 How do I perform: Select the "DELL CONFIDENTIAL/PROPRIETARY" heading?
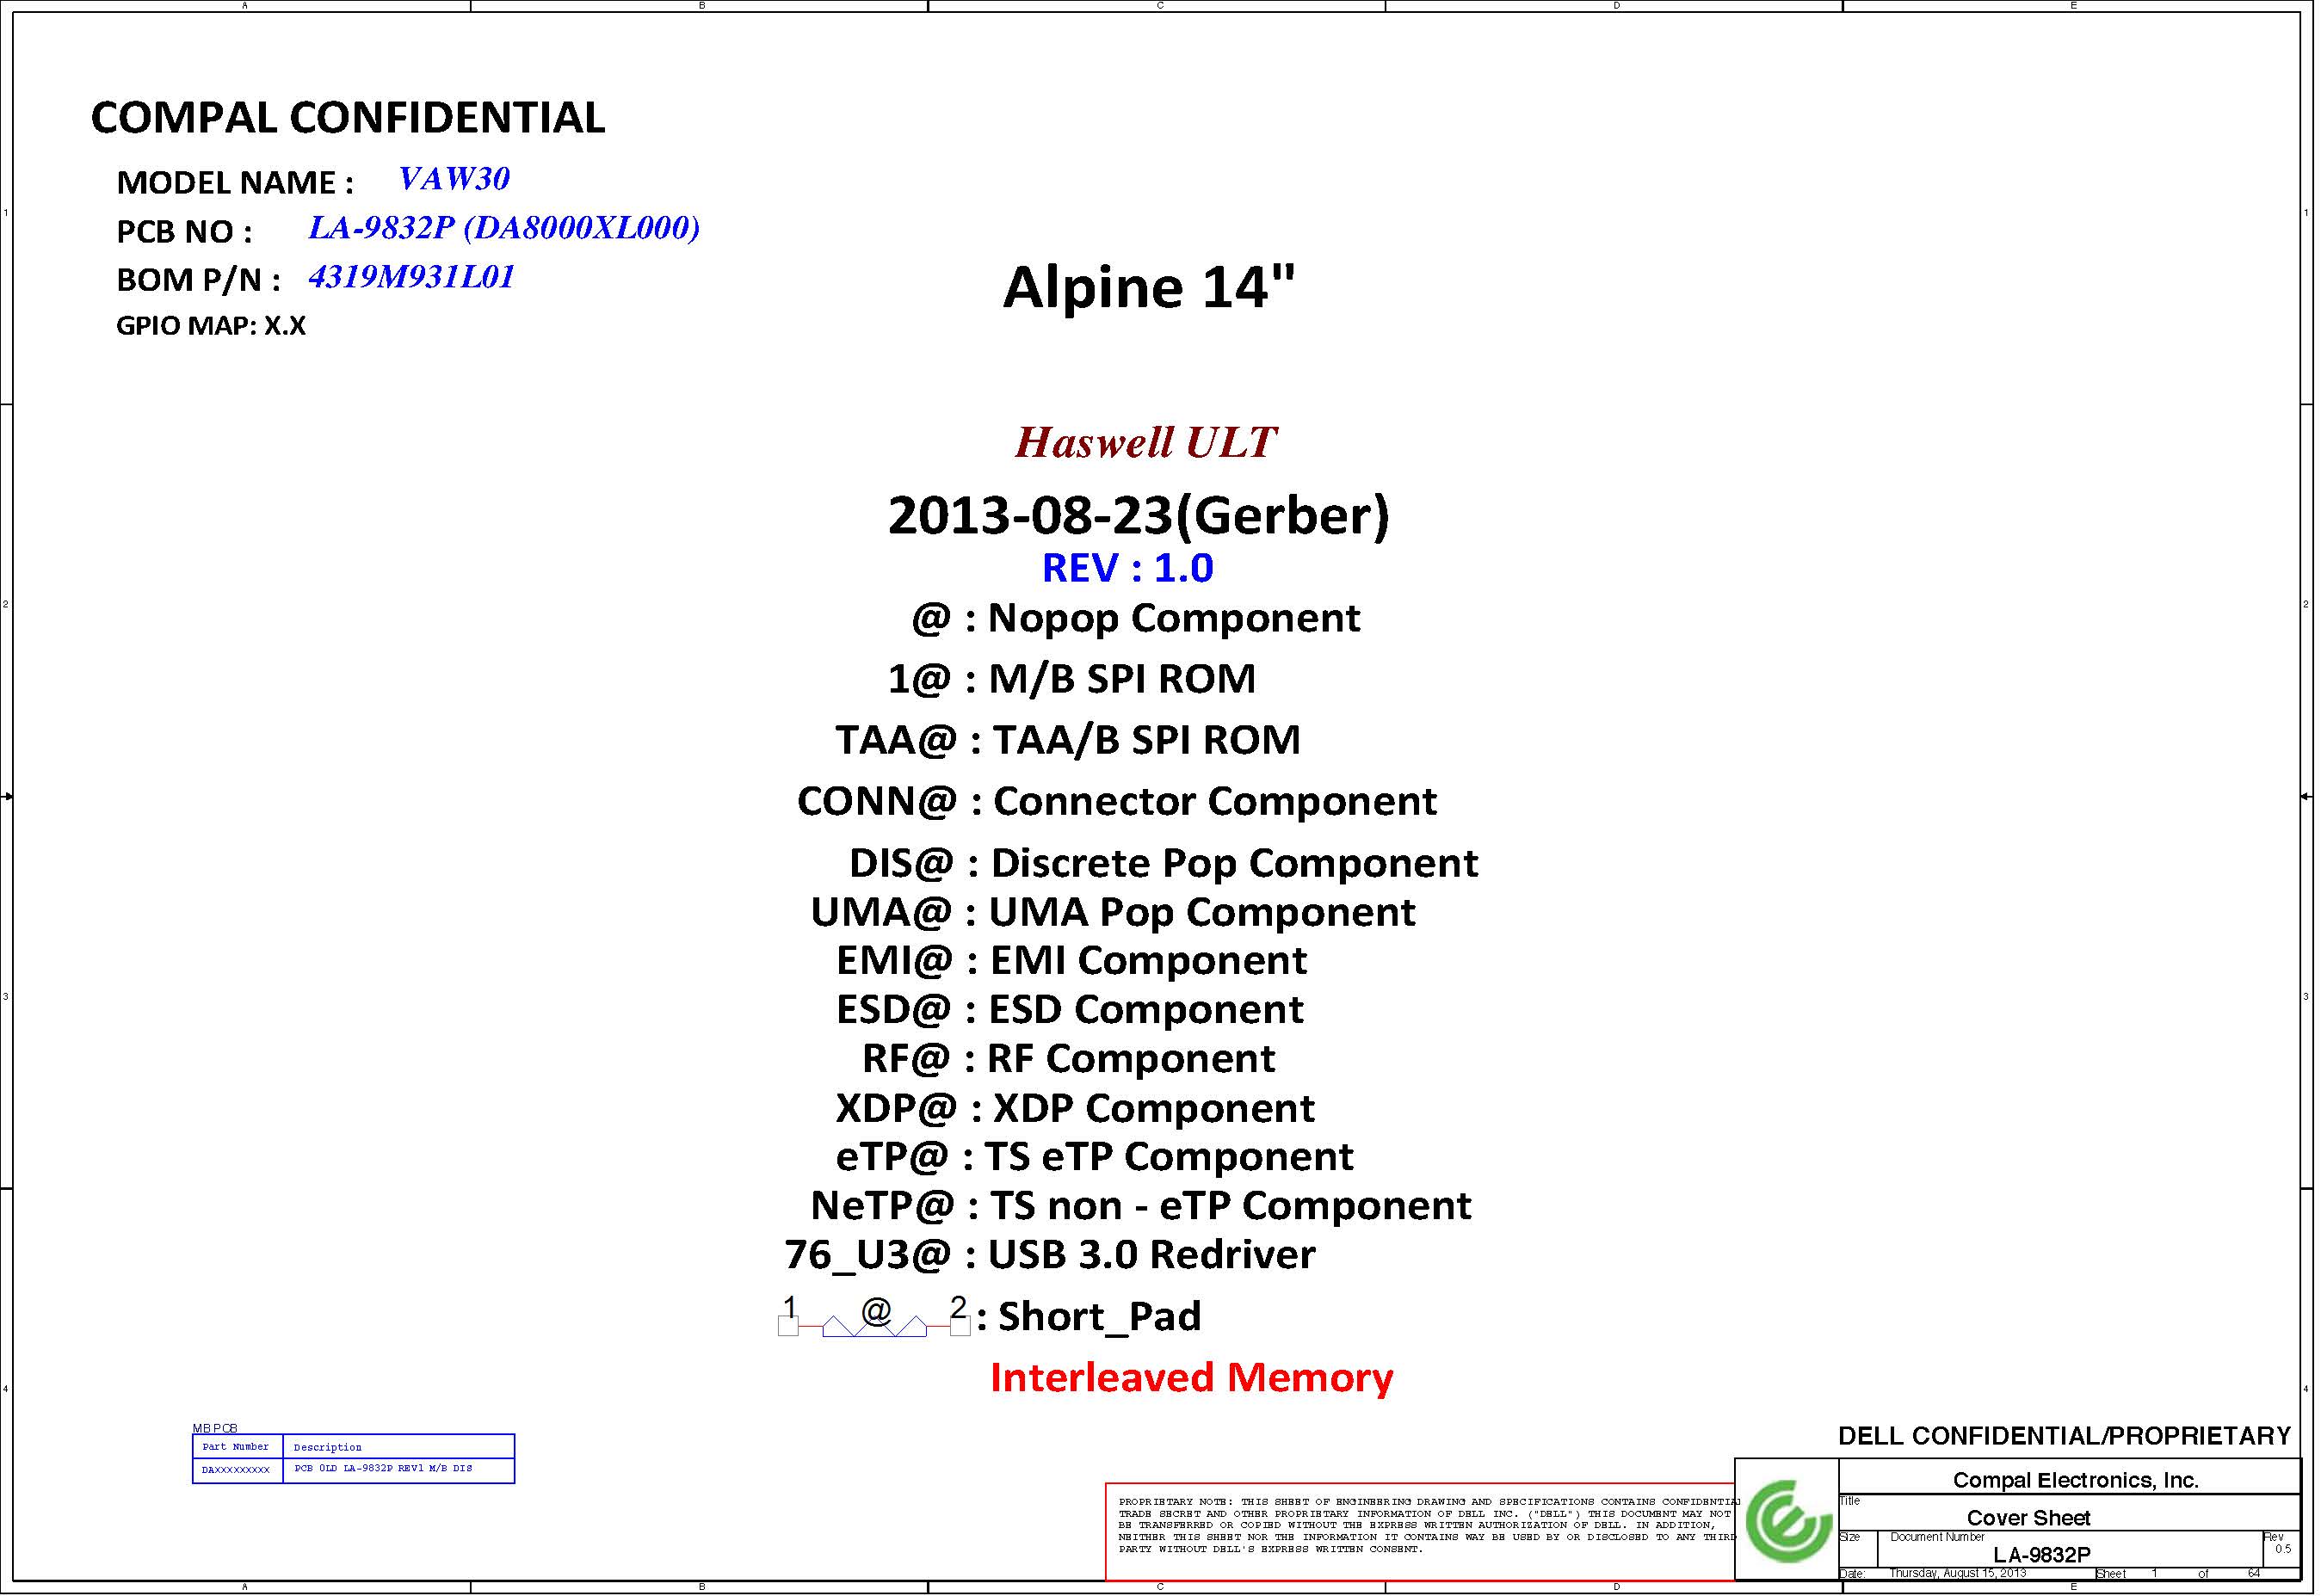2064,1437
